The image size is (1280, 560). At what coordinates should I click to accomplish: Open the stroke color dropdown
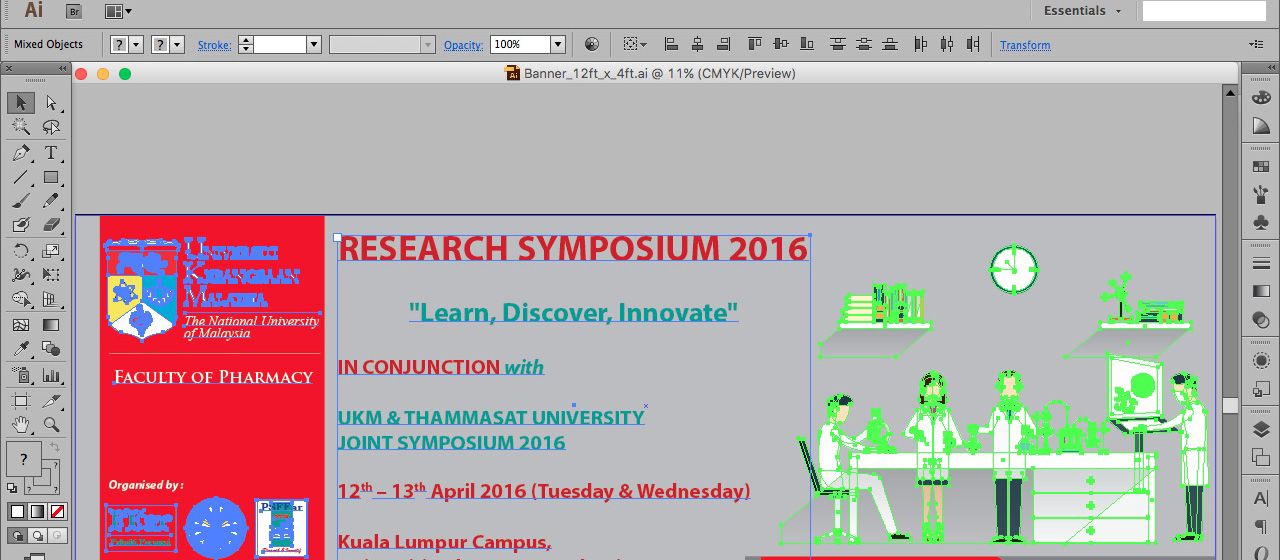(178, 45)
